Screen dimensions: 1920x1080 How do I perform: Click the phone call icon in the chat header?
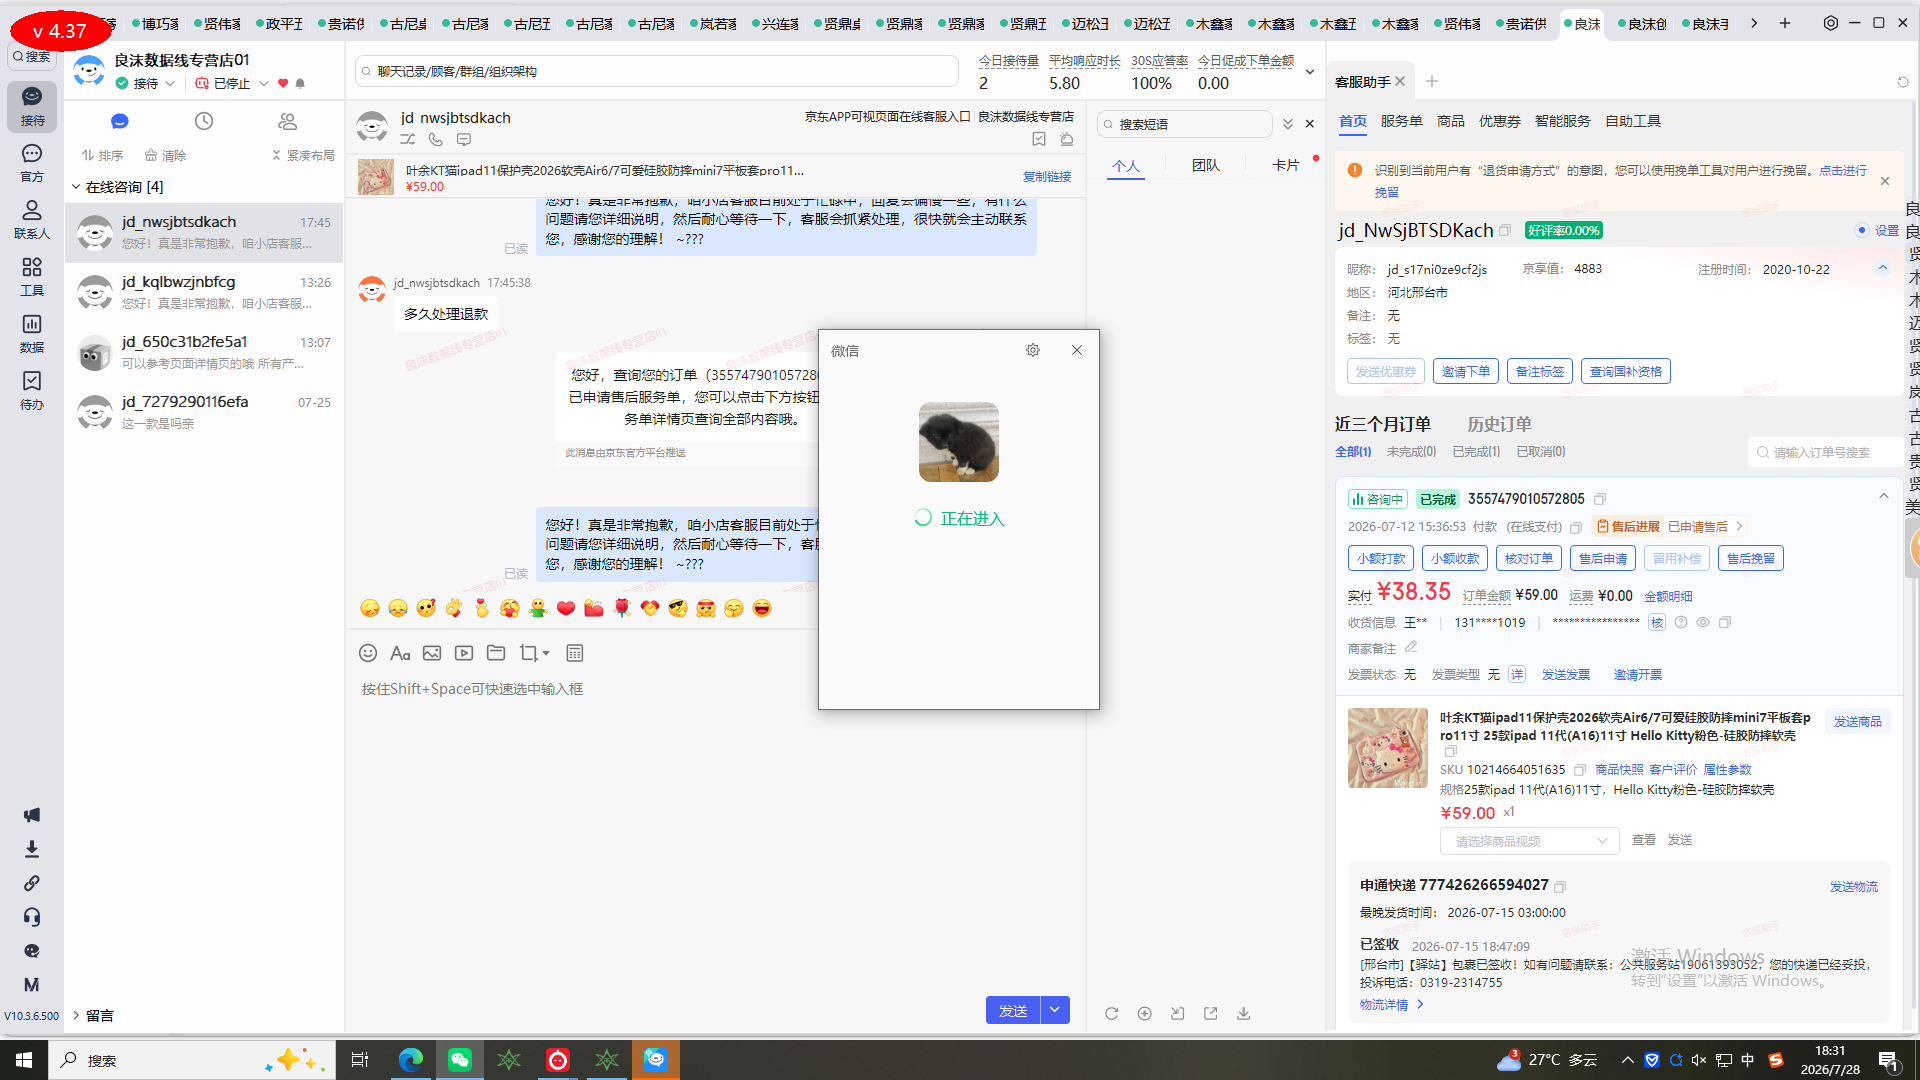click(435, 140)
